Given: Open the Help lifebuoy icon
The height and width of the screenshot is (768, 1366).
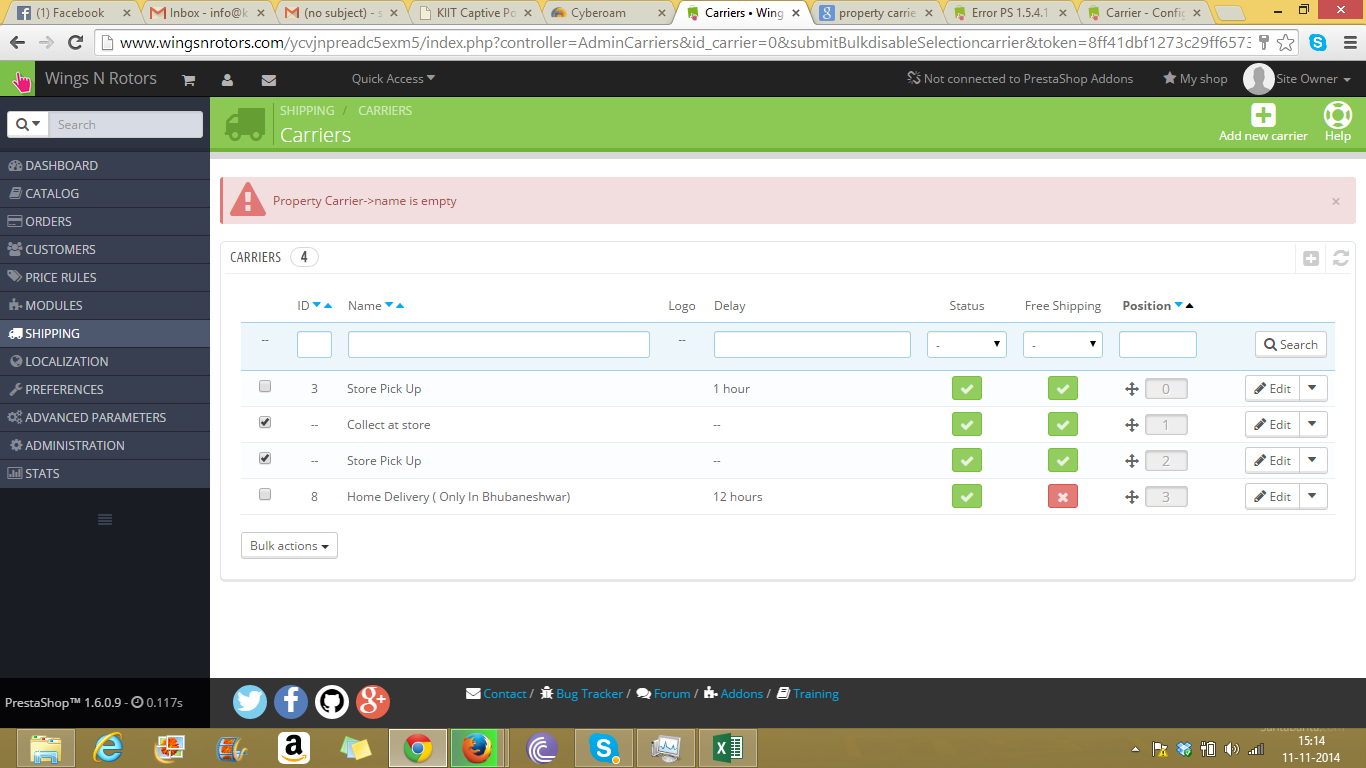Looking at the screenshot, I should [x=1337, y=116].
